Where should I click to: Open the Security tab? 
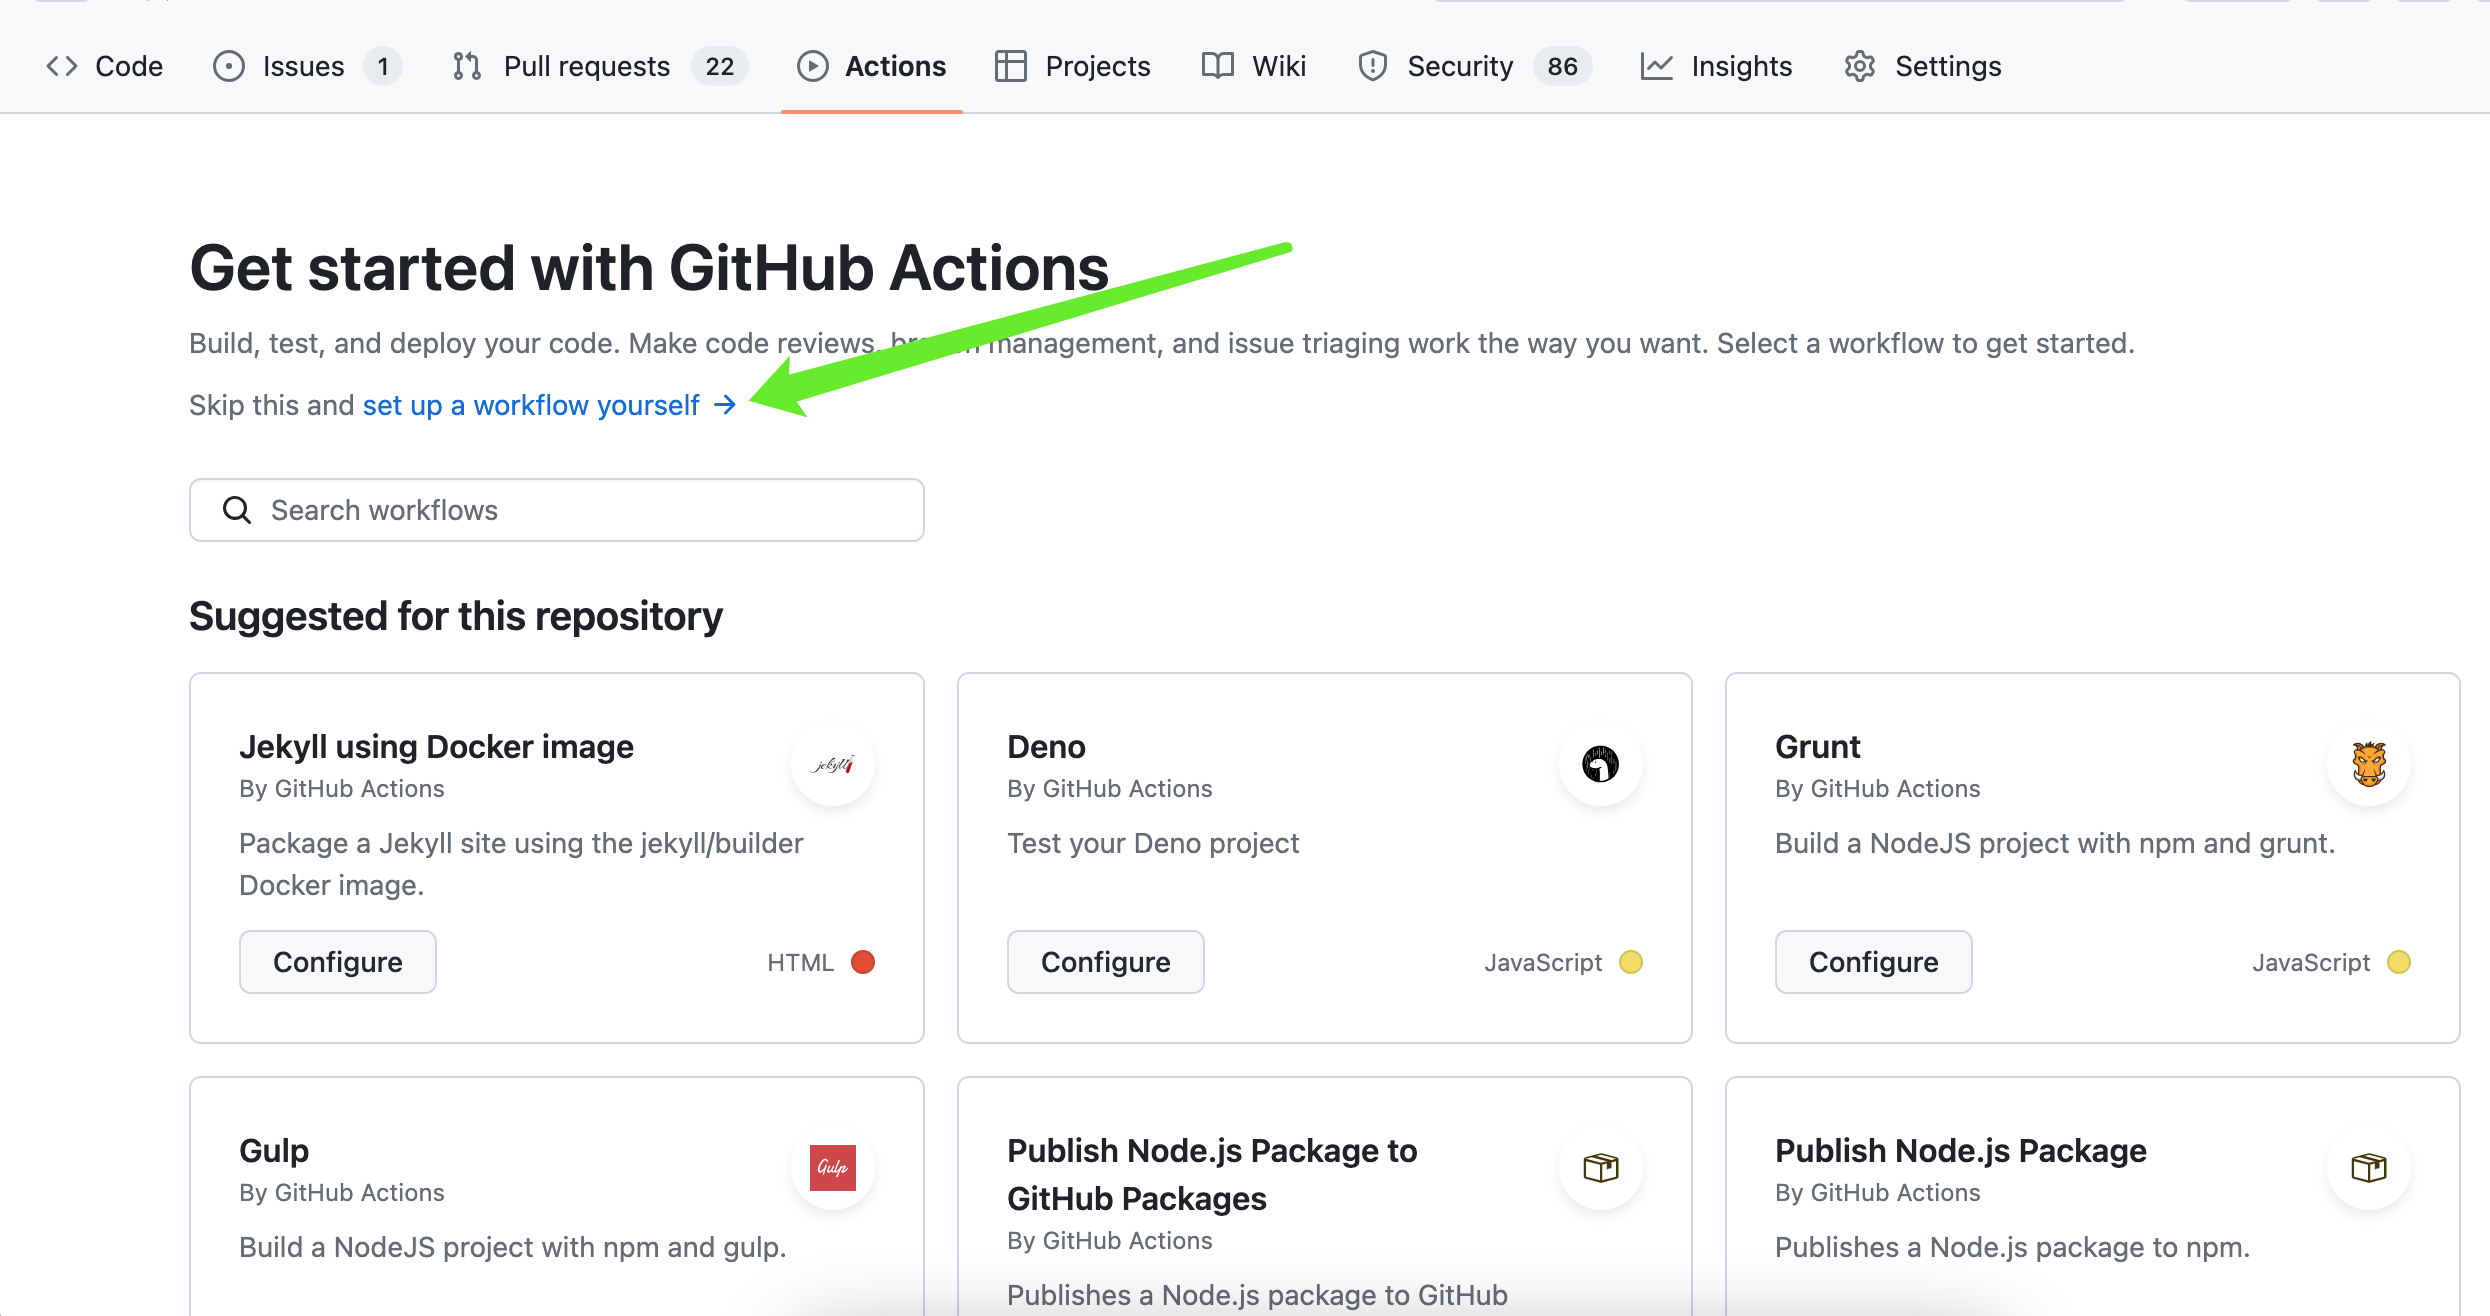(1475, 66)
